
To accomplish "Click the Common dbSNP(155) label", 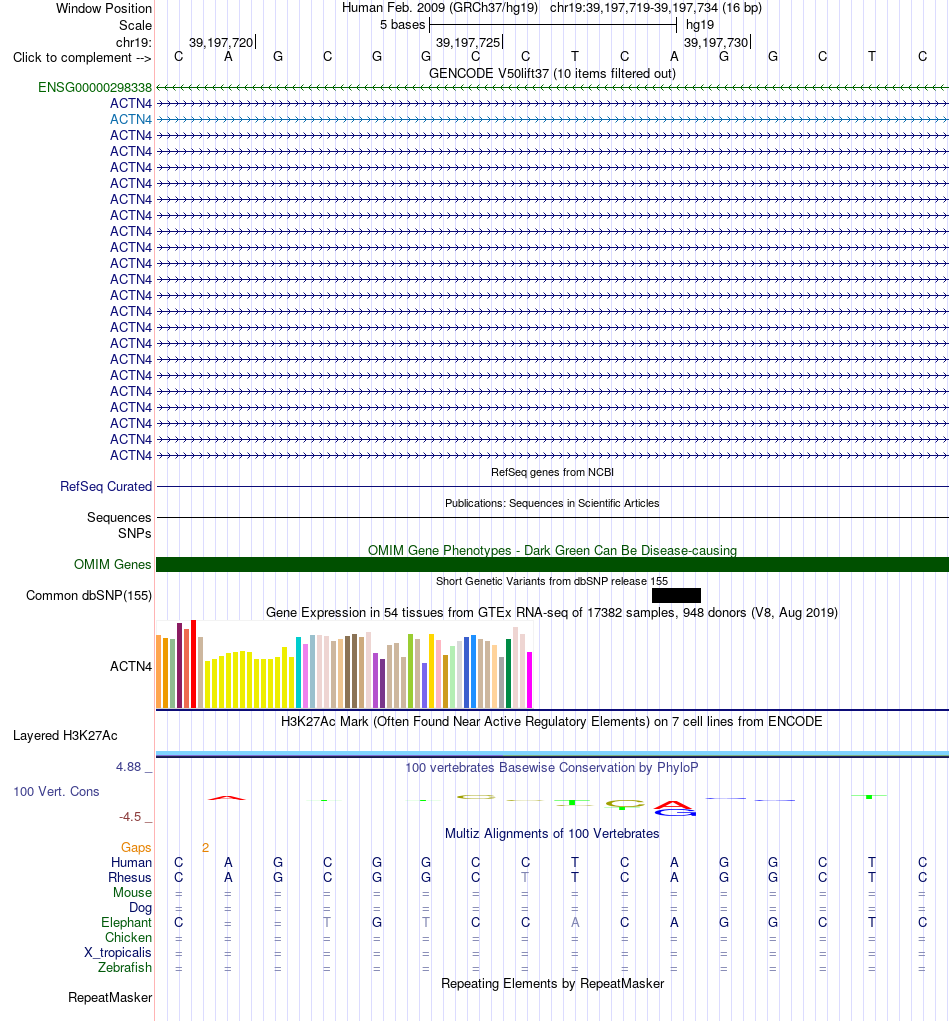I will (x=89, y=596).
